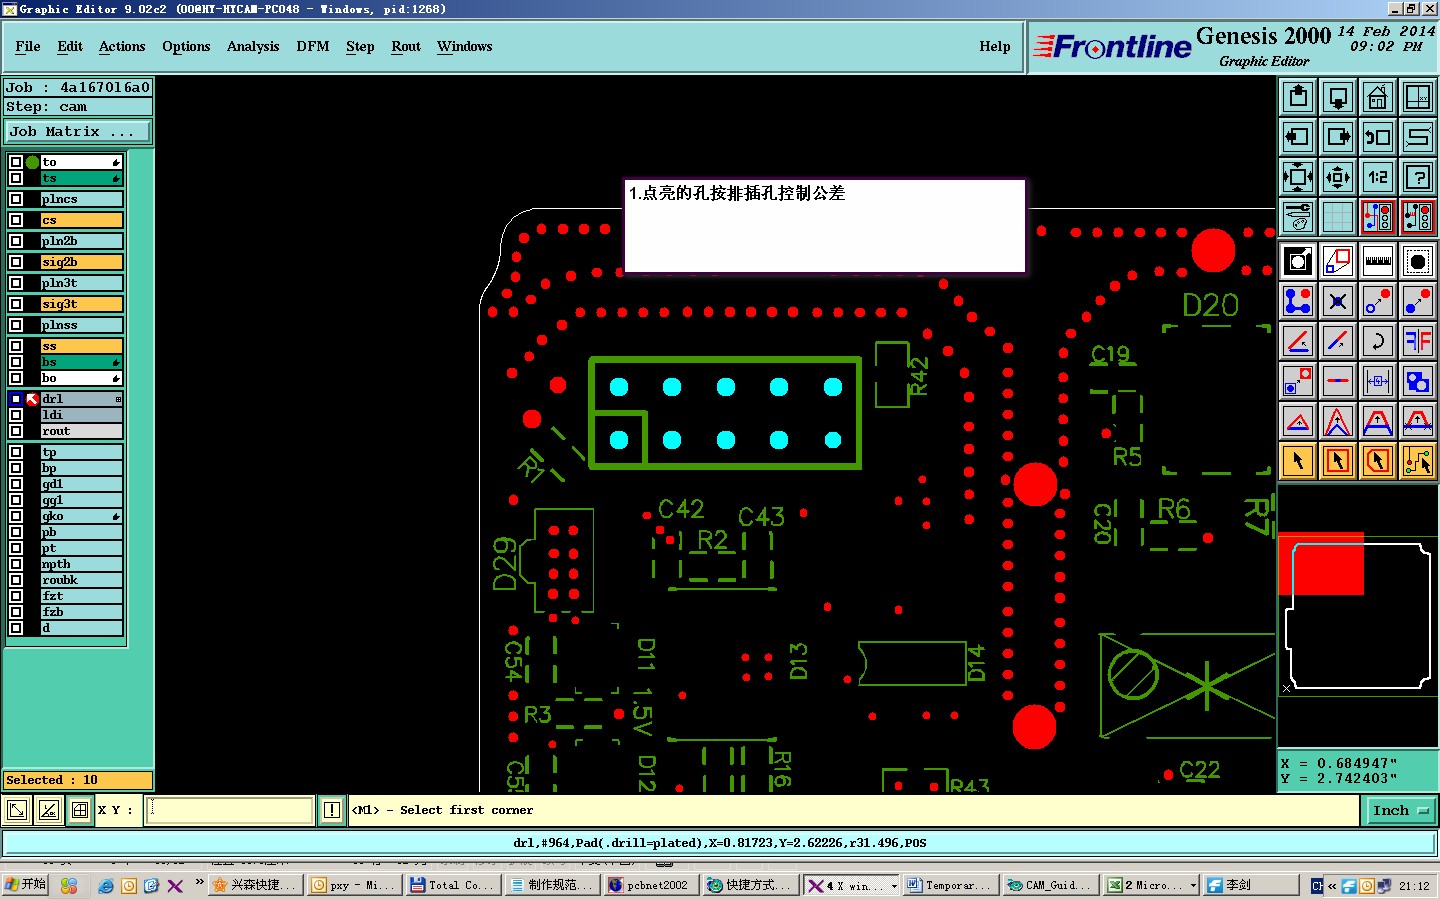Click the grid display icon
Screen dimensions: 1440x900
point(1338,217)
